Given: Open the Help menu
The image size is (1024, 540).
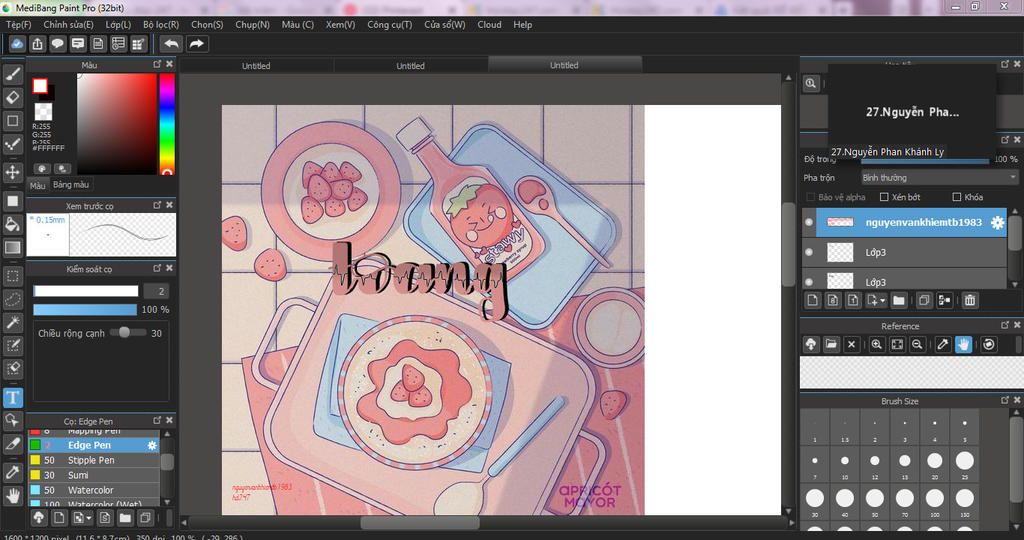Looking at the screenshot, I should click(522, 24).
